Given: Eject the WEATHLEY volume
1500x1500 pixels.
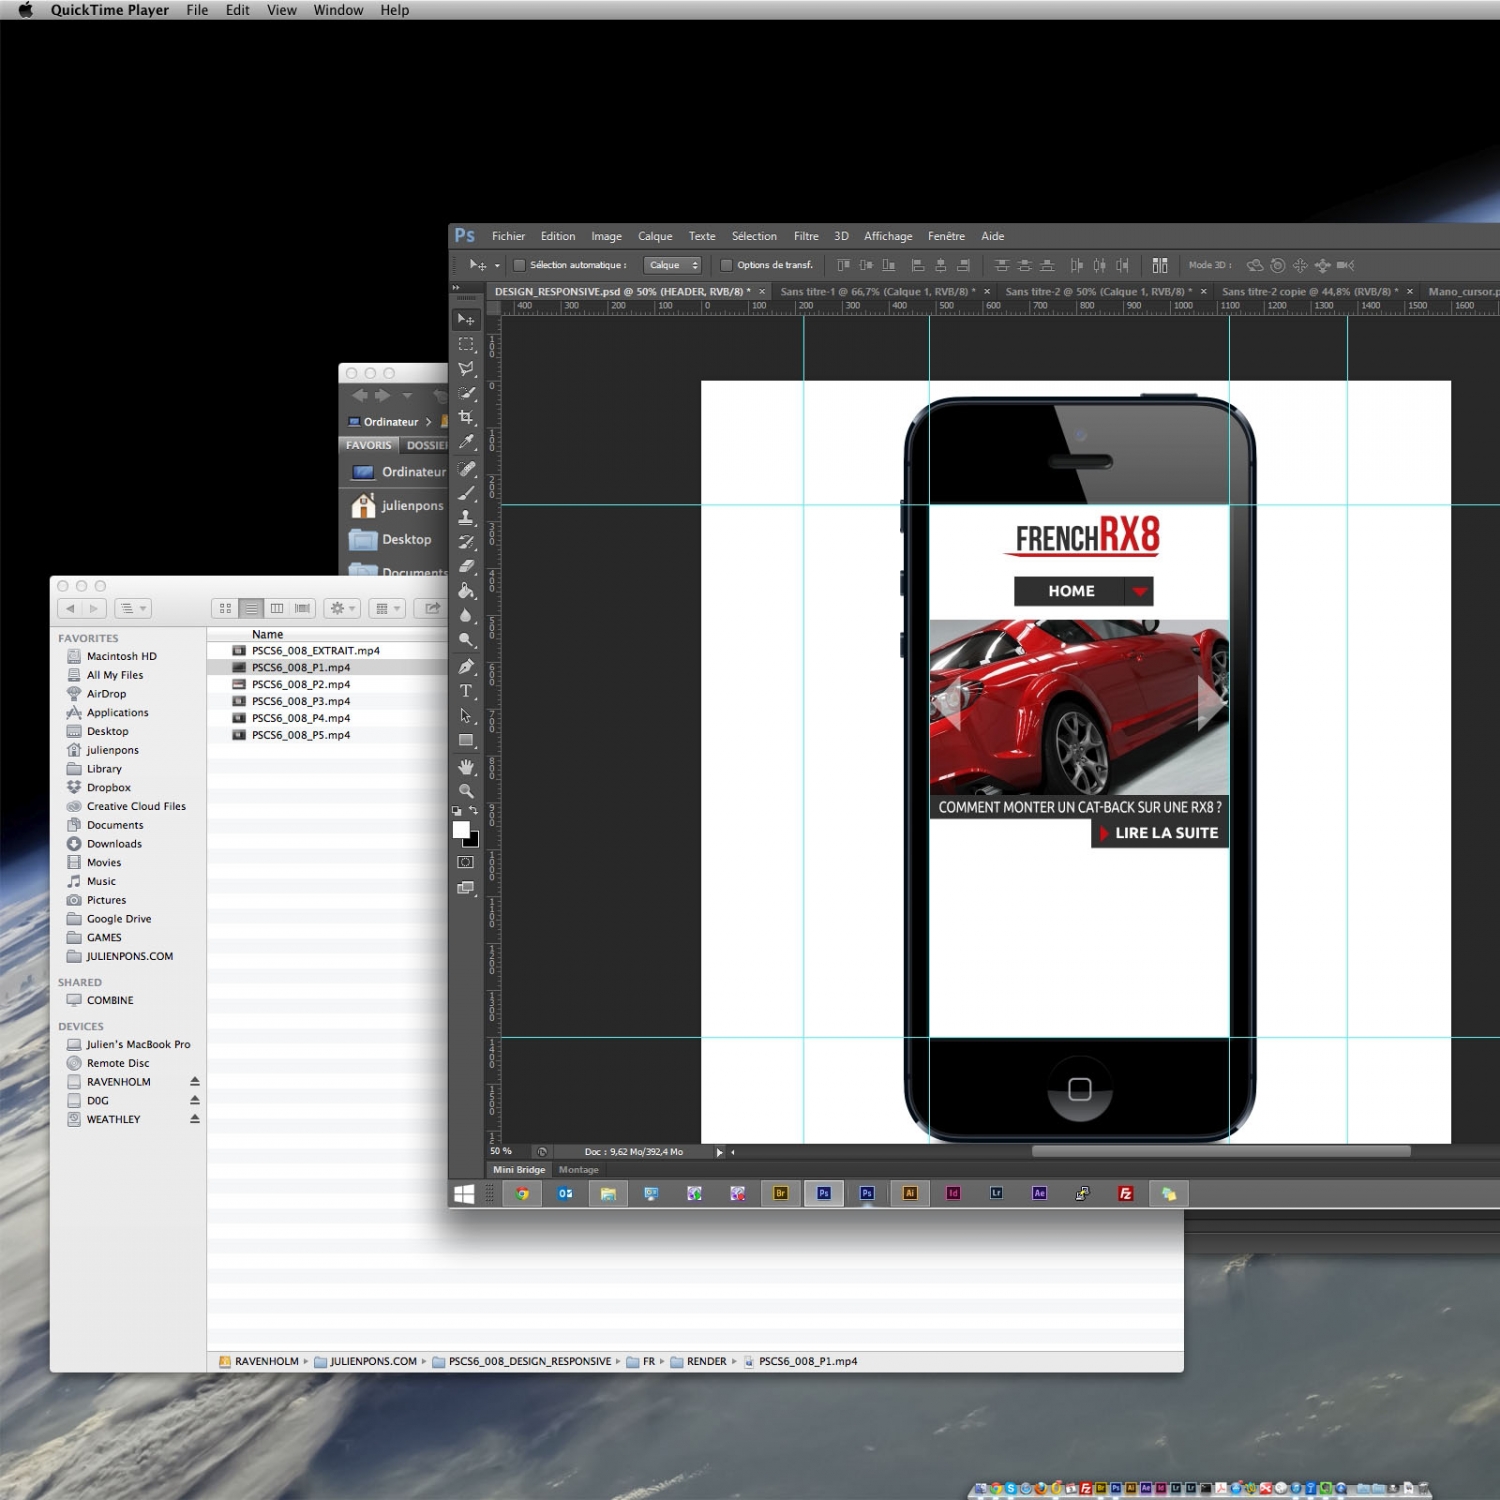Looking at the screenshot, I should (x=195, y=1119).
